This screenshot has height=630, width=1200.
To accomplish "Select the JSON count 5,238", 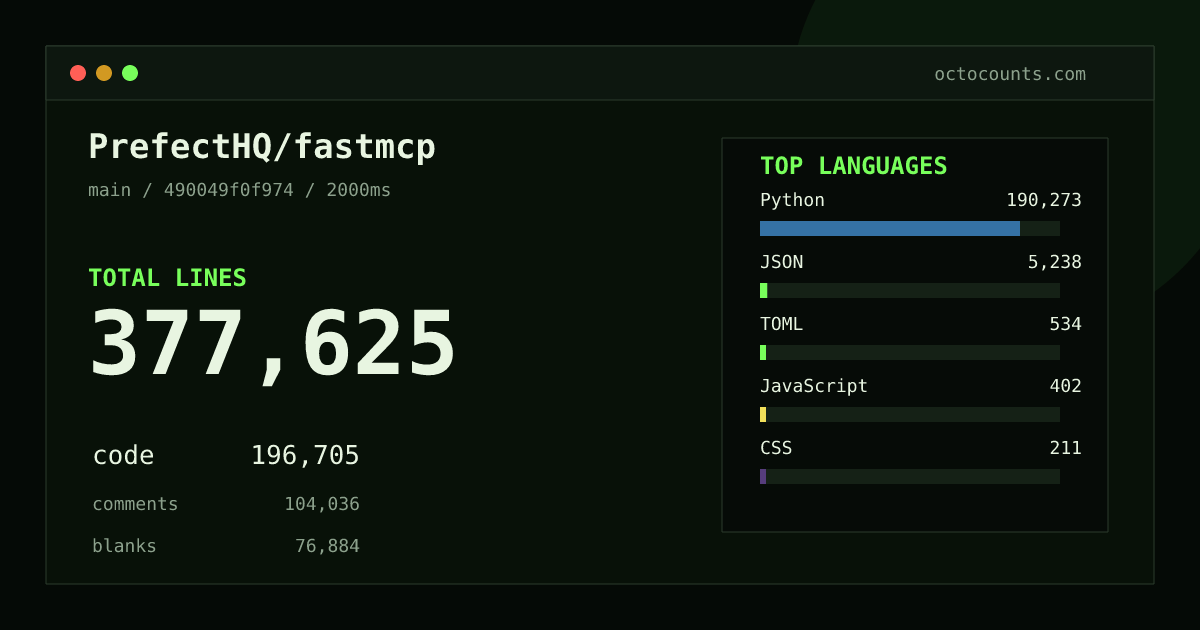I will pos(1055,262).
